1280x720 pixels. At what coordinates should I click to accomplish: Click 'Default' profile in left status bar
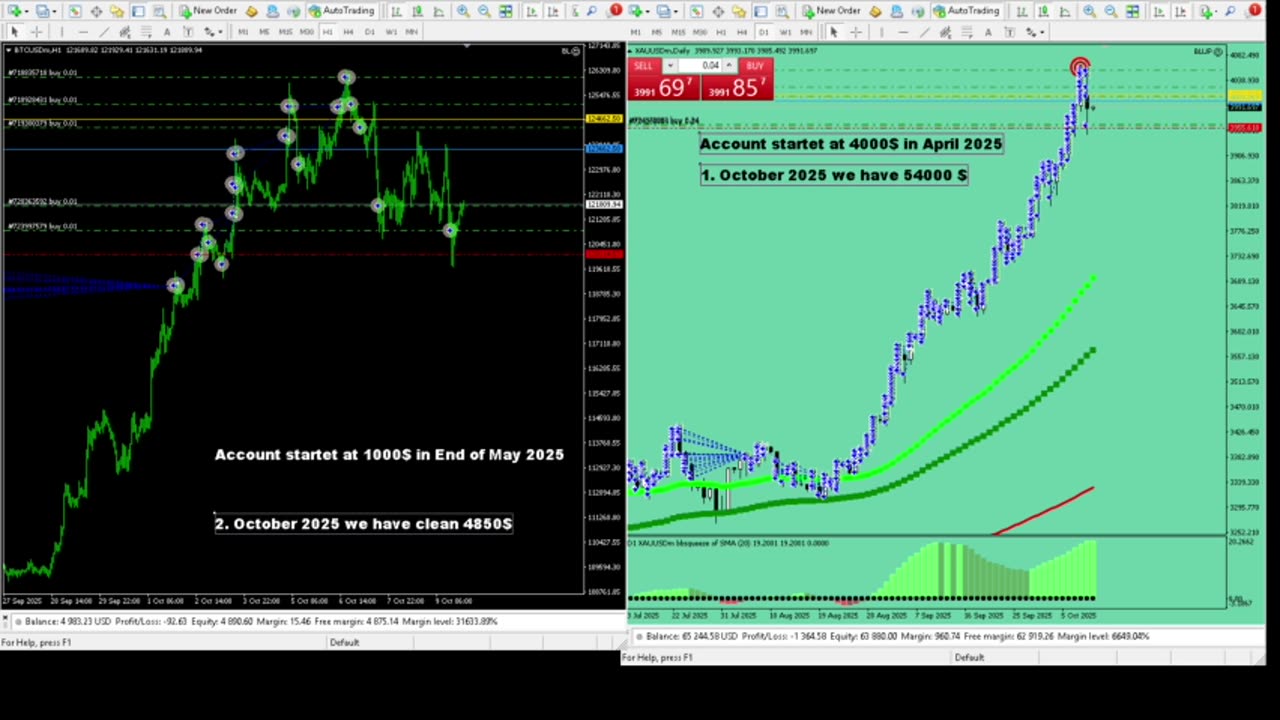click(x=344, y=642)
